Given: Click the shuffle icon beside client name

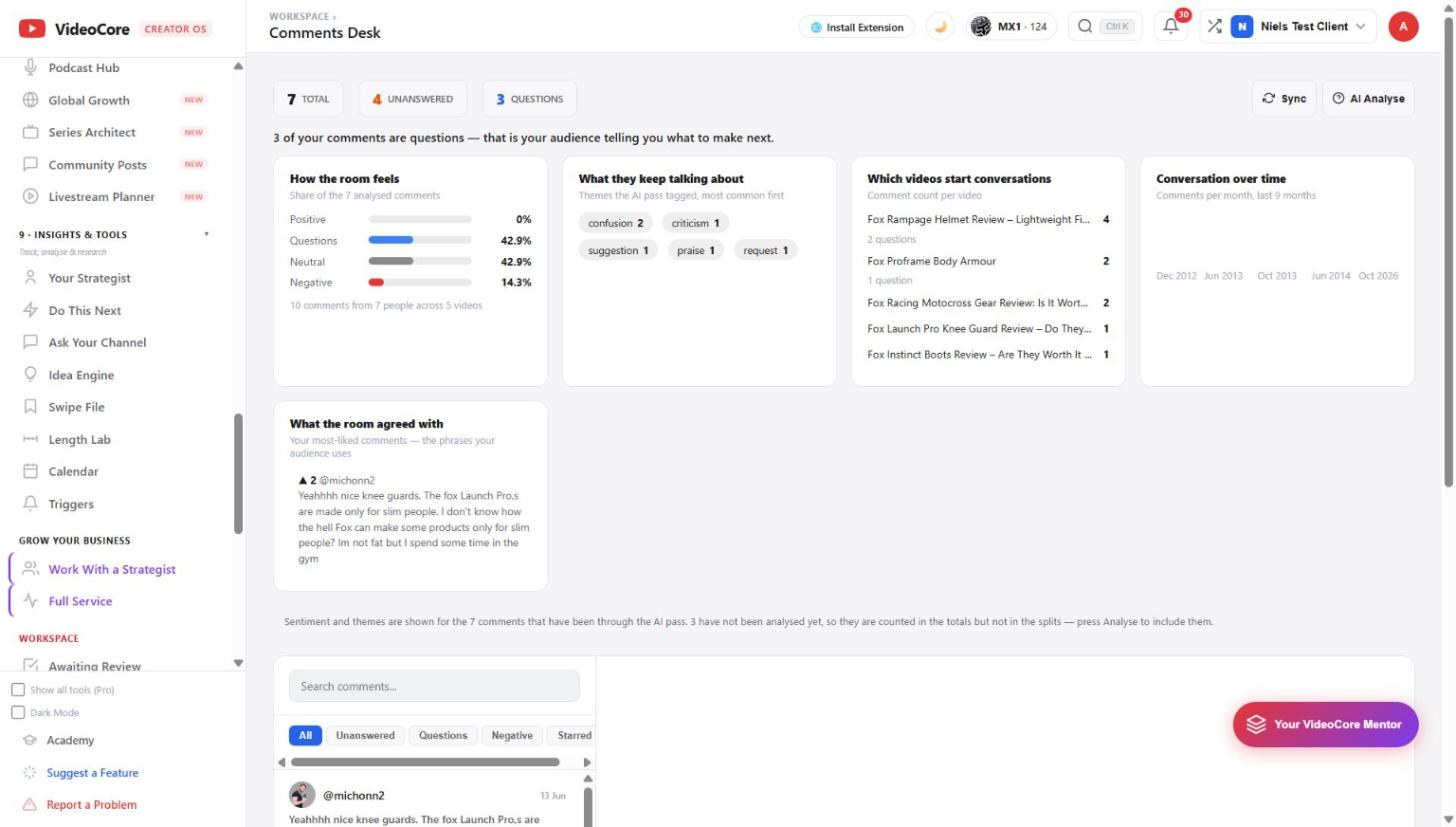Looking at the screenshot, I should coord(1214,26).
